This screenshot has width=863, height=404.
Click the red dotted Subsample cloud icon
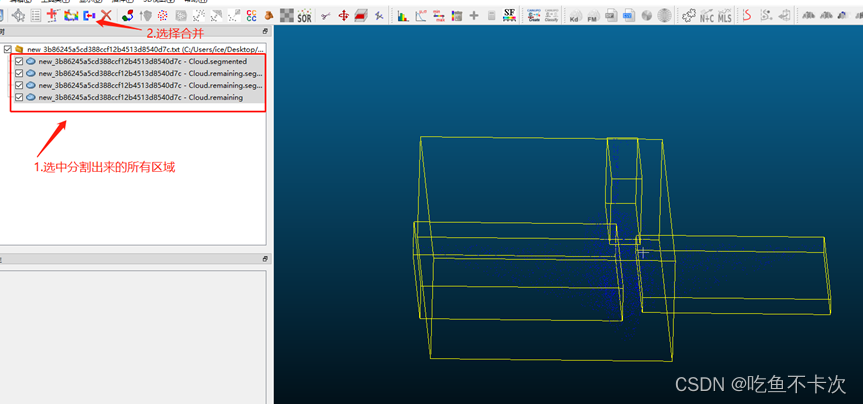pos(162,16)
